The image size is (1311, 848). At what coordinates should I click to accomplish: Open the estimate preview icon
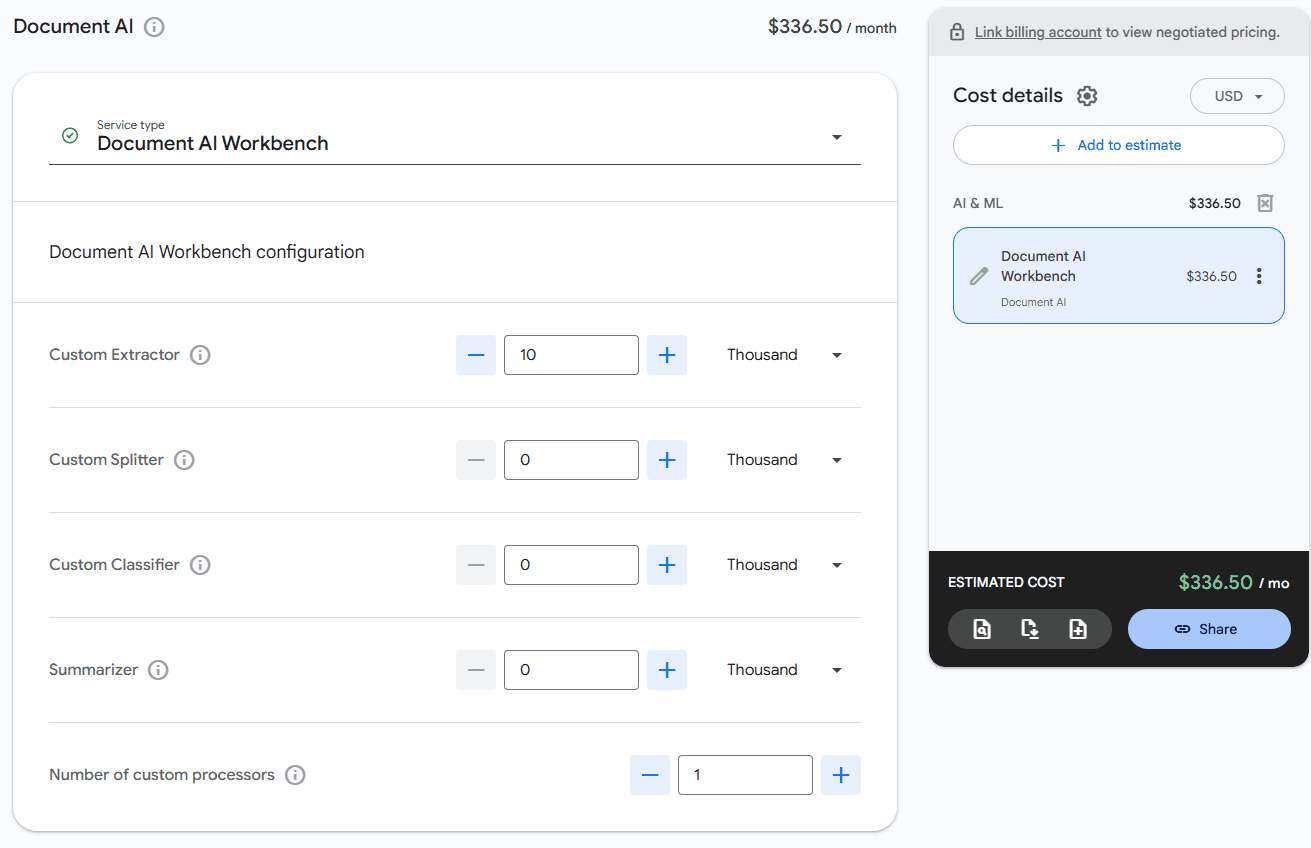[982, 628]
